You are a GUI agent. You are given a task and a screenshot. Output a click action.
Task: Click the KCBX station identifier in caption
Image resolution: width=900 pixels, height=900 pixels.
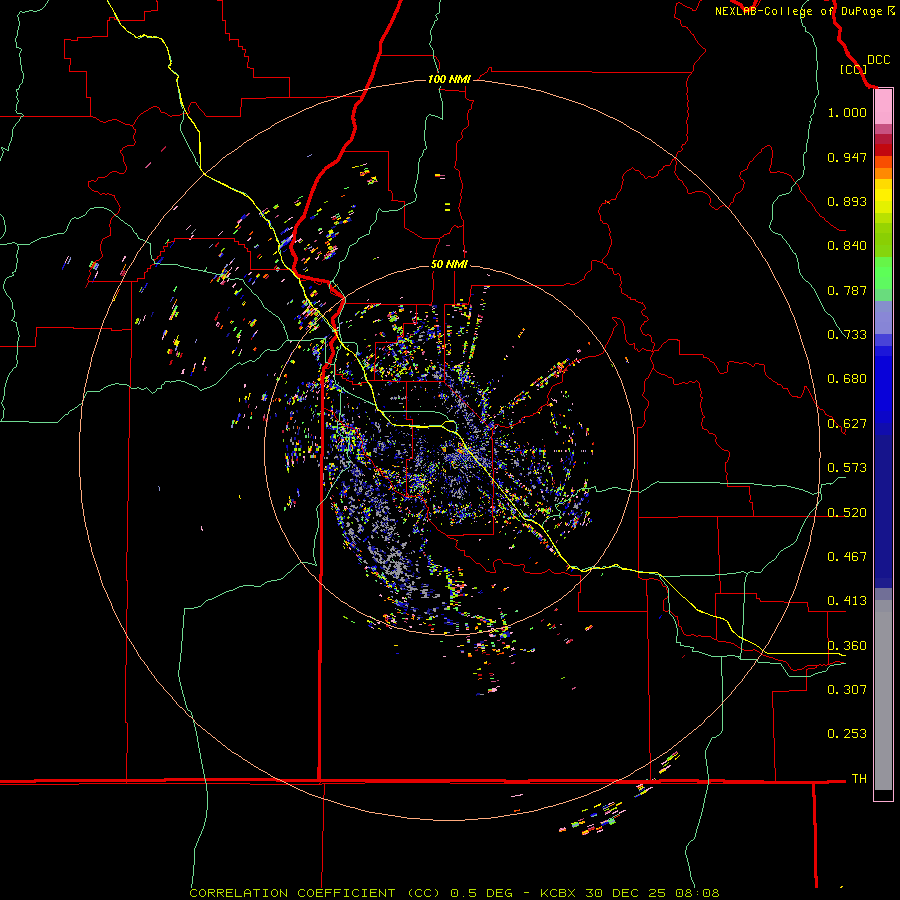click(557, 893)
